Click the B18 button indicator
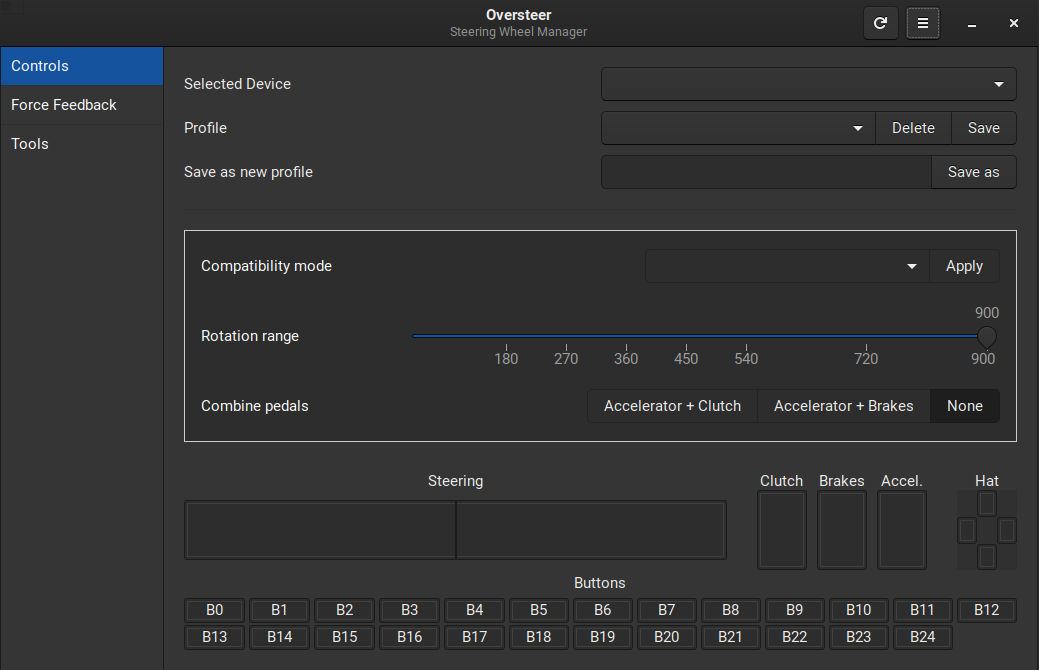The height and width of the screenshot is (670, 1039). 539,638
